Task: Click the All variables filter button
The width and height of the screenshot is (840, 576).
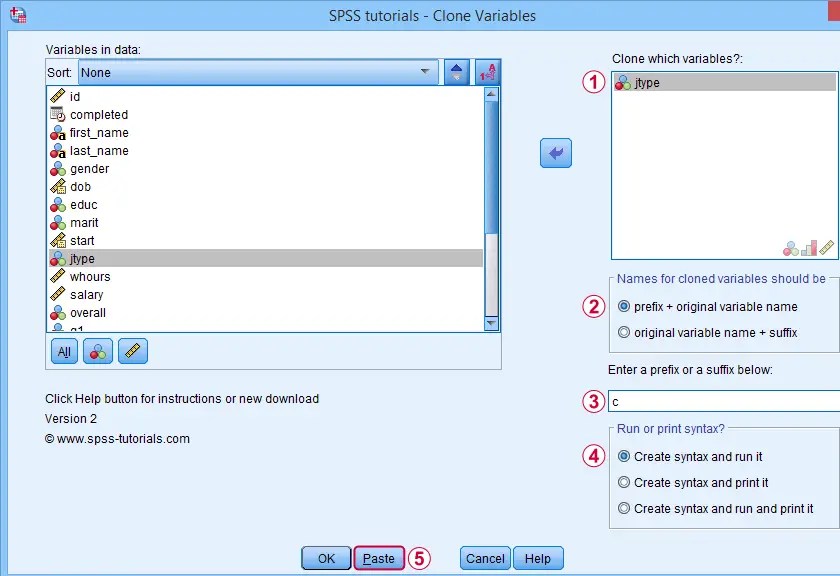Action: (63, 351)
